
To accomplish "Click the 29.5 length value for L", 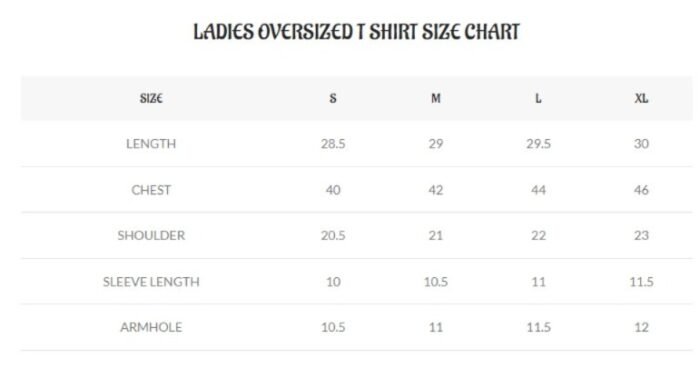I will click(538, 144).
